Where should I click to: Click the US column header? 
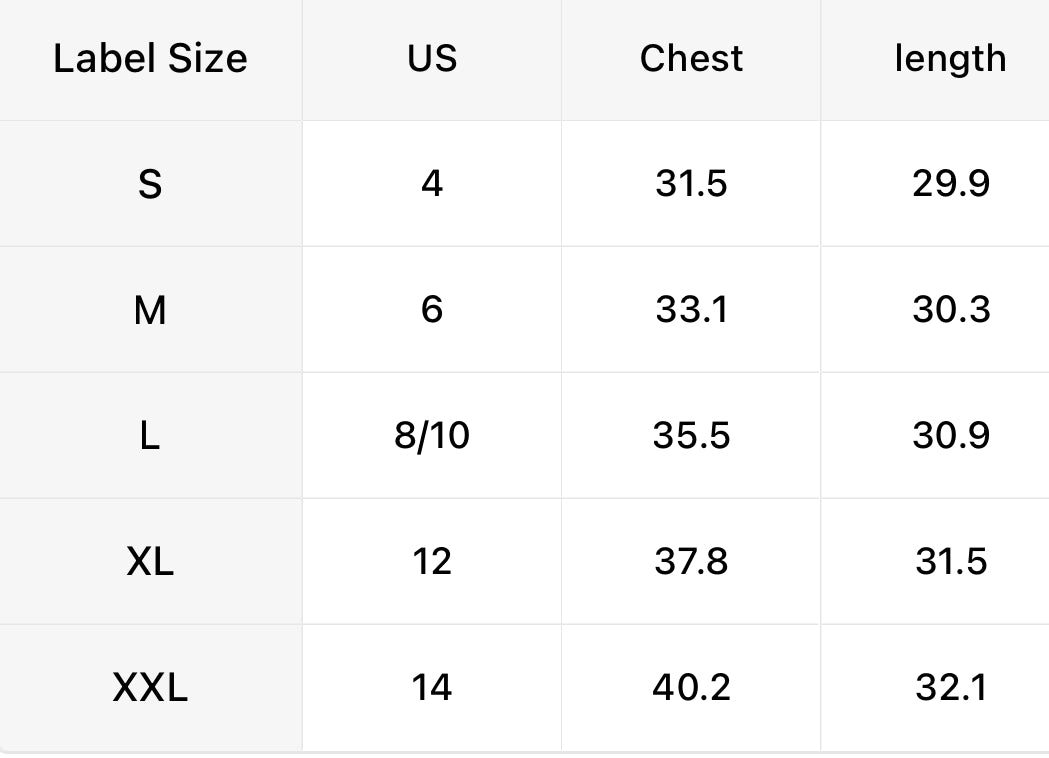coord(432,59)
